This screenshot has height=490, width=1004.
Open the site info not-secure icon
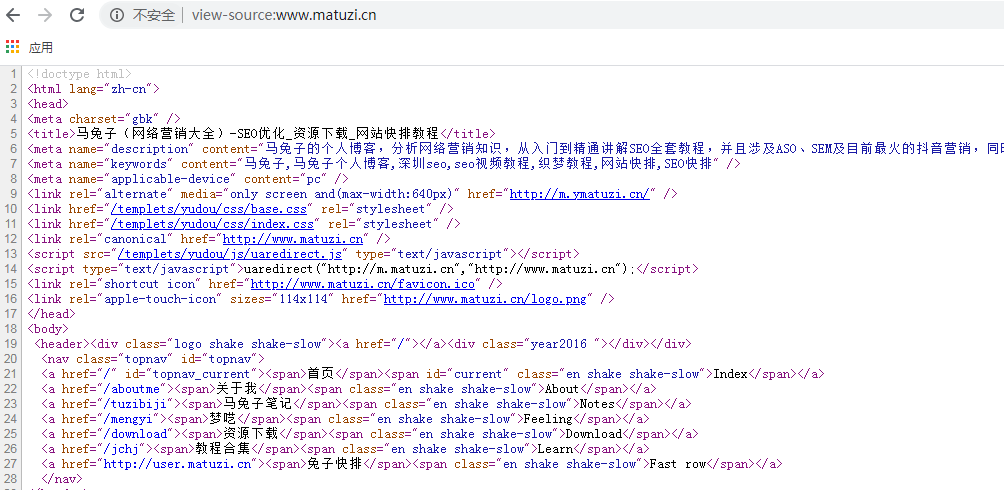point(117,15)
